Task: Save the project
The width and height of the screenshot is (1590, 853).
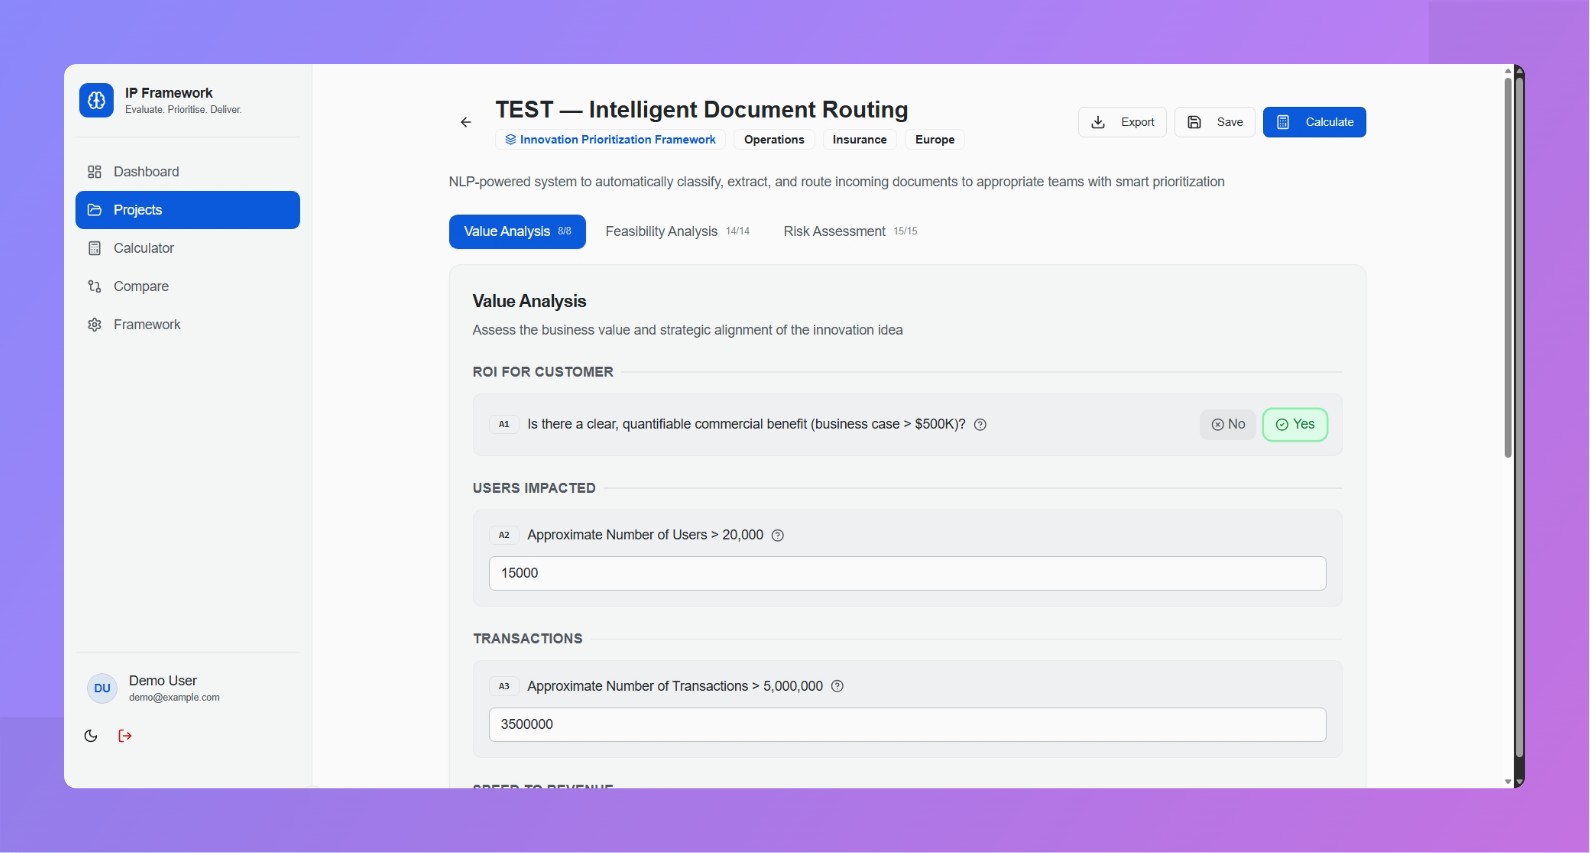Action: point(1215,122)
